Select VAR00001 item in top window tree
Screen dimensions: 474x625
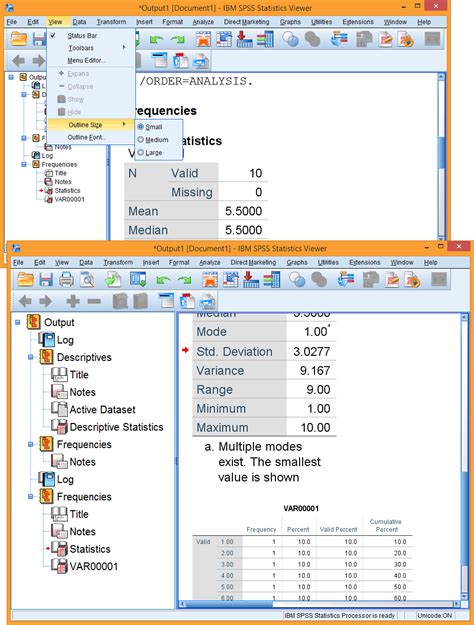[x=69, y=199]
